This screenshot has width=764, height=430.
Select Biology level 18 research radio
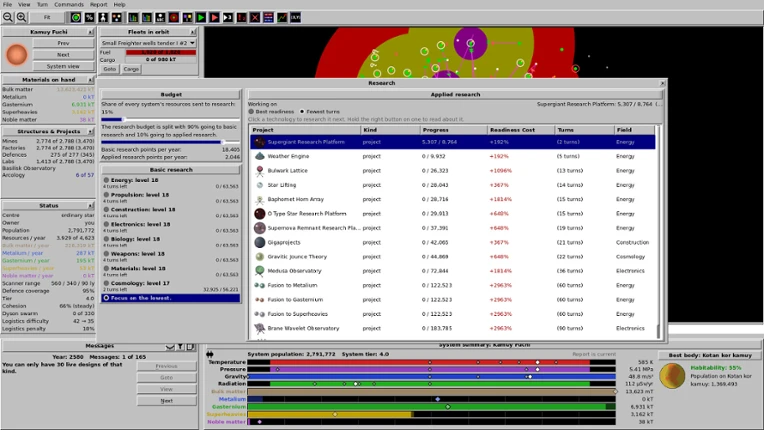(106, 239)
